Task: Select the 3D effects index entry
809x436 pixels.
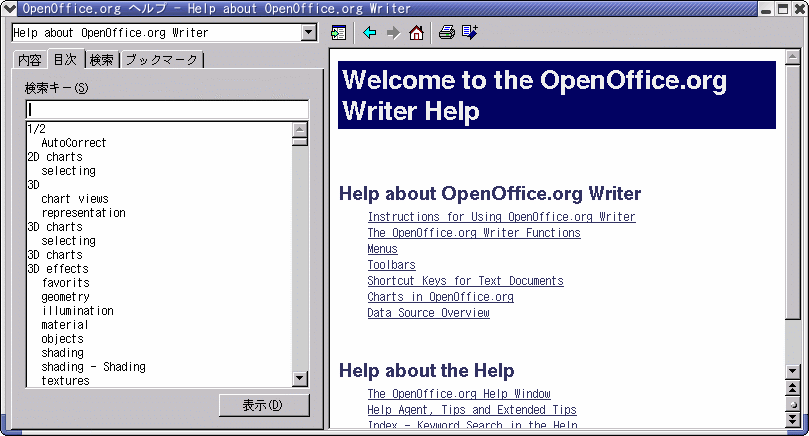Action: (x=58, y=269)
